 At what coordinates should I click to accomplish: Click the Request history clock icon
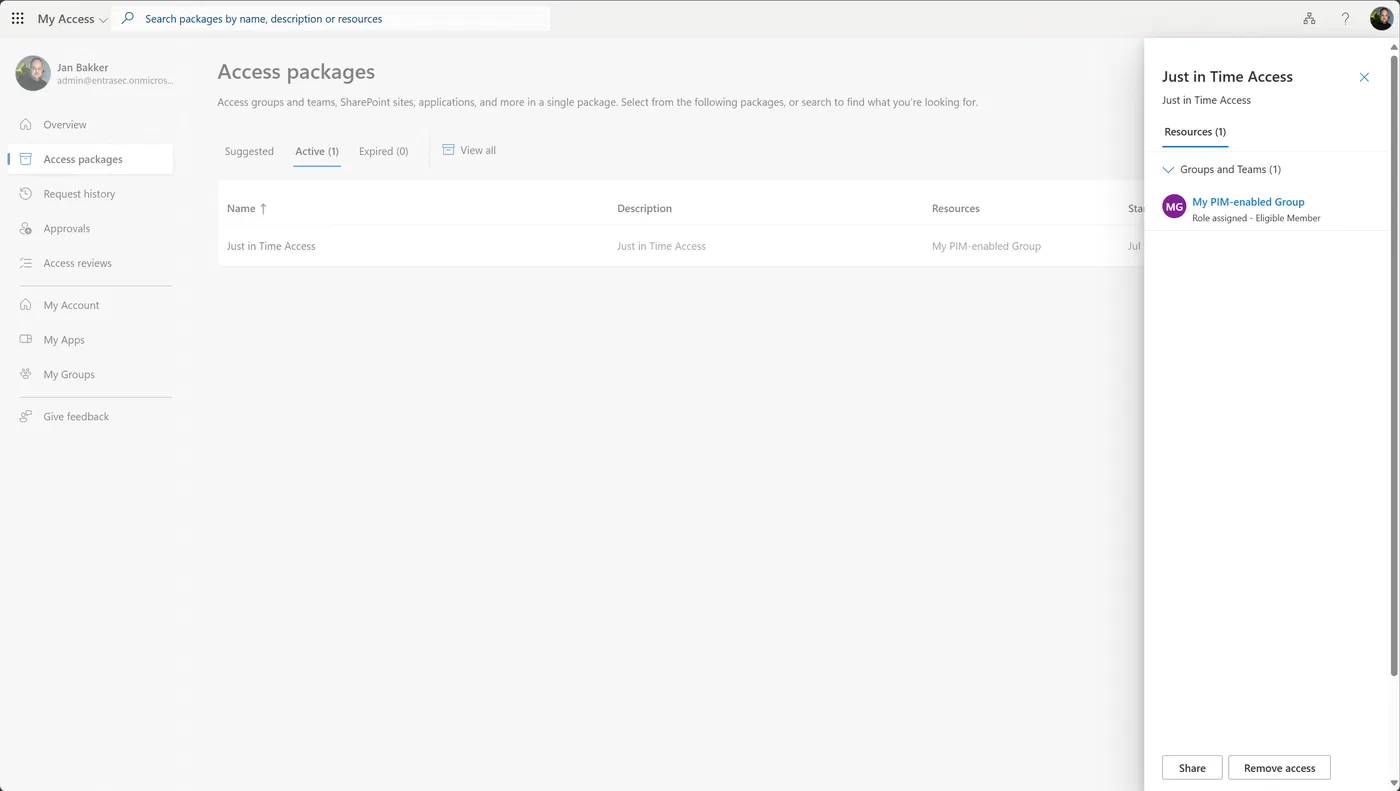(26, 194)
